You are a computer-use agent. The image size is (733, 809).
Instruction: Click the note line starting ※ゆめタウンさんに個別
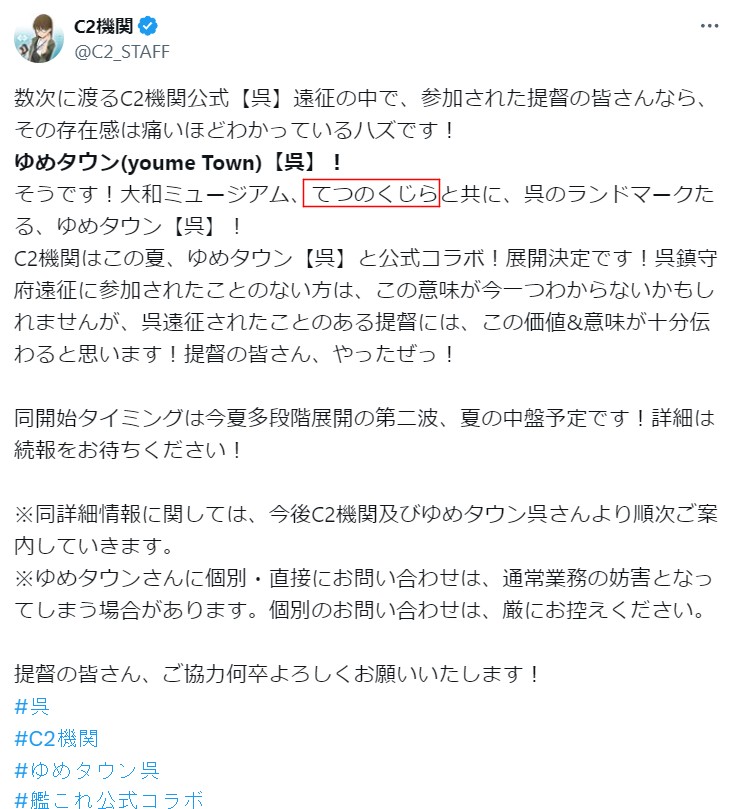coord(363,578)
